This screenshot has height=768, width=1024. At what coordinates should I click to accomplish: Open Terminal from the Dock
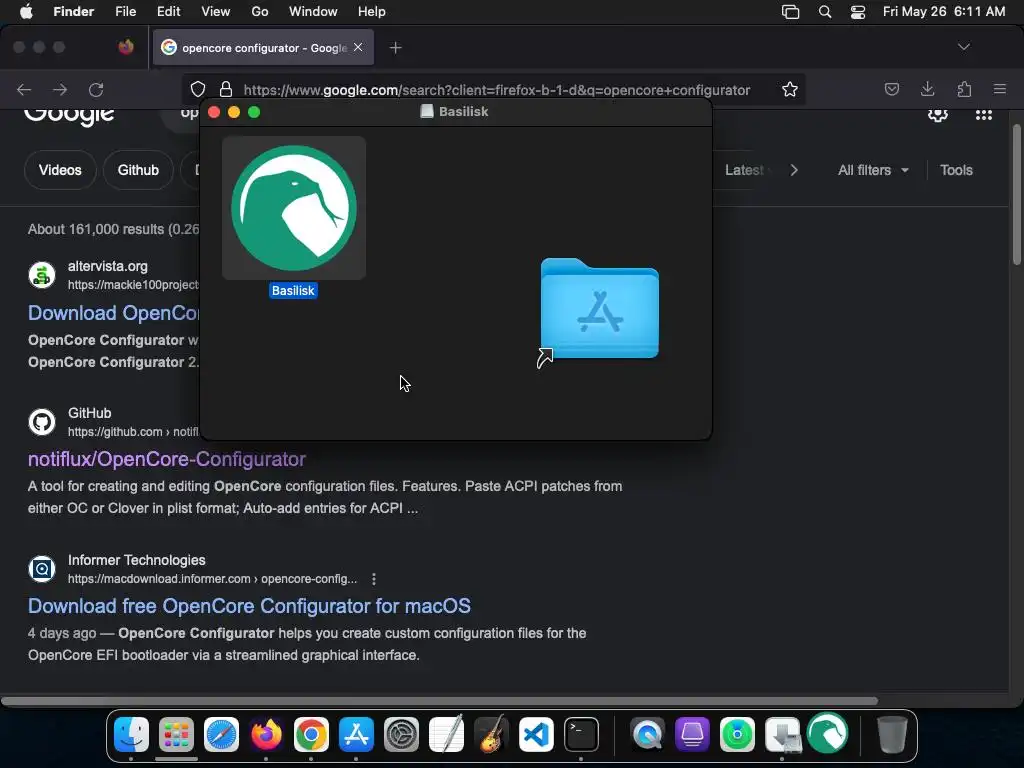pyautogui.click(x=581, y=735)
